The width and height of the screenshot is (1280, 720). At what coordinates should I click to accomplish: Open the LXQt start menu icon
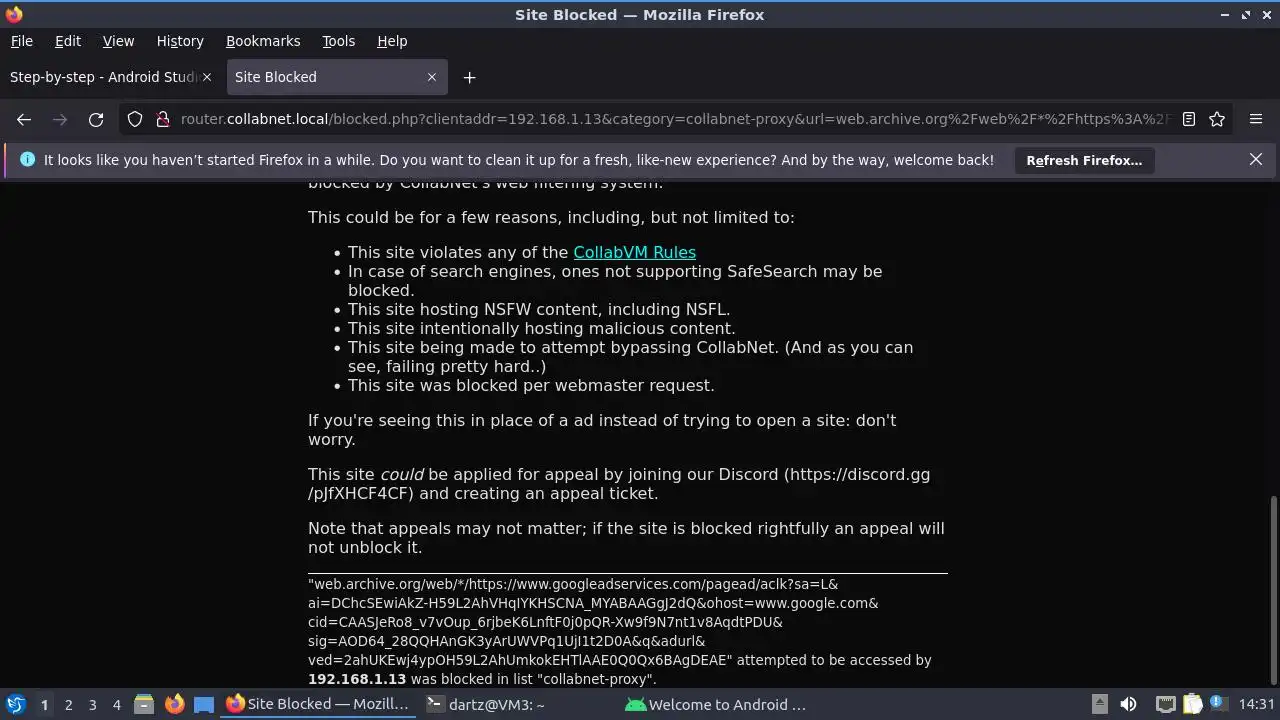click(x=15, y=704)
